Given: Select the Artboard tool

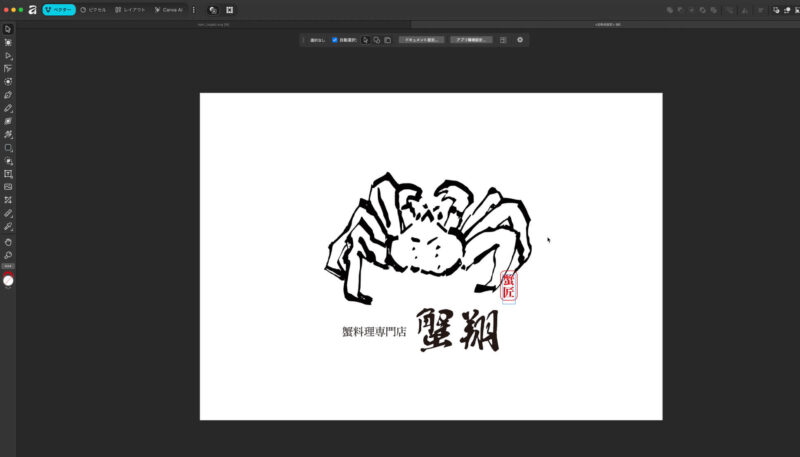Looking at the screenshot, I should [x=8, y=42].
